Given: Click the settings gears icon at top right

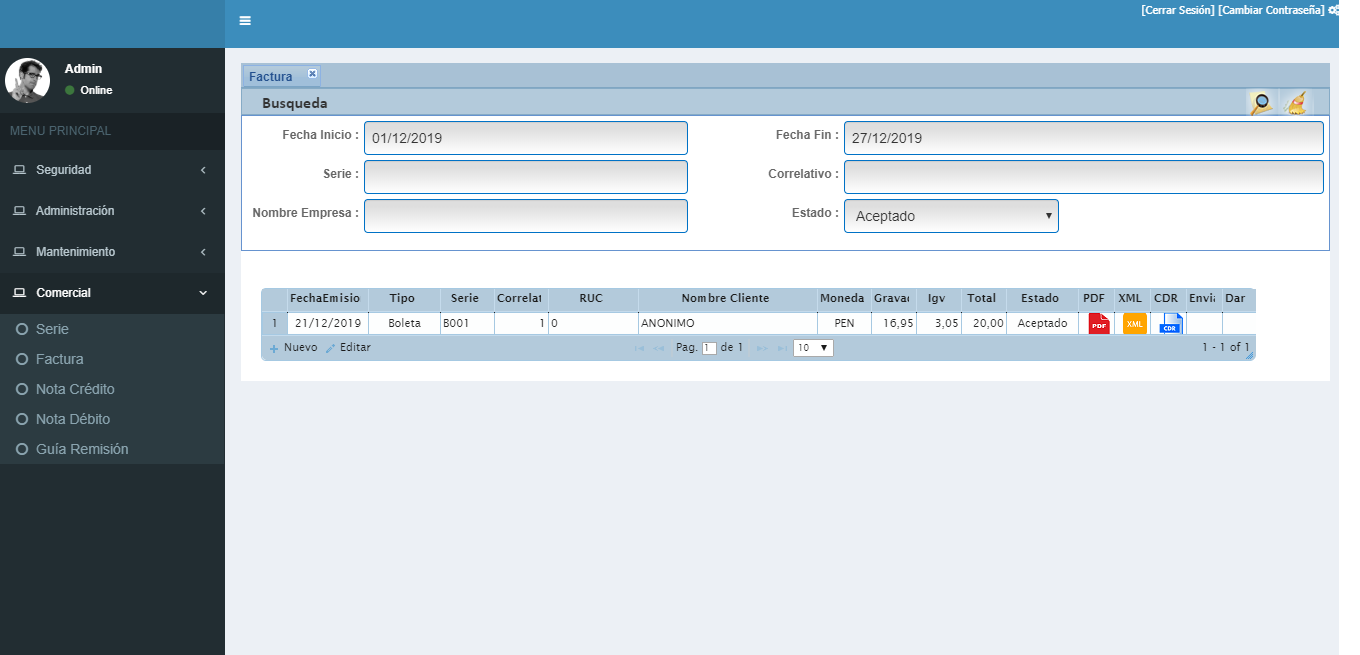Looking at the screenshot, I should point(1333,9).
